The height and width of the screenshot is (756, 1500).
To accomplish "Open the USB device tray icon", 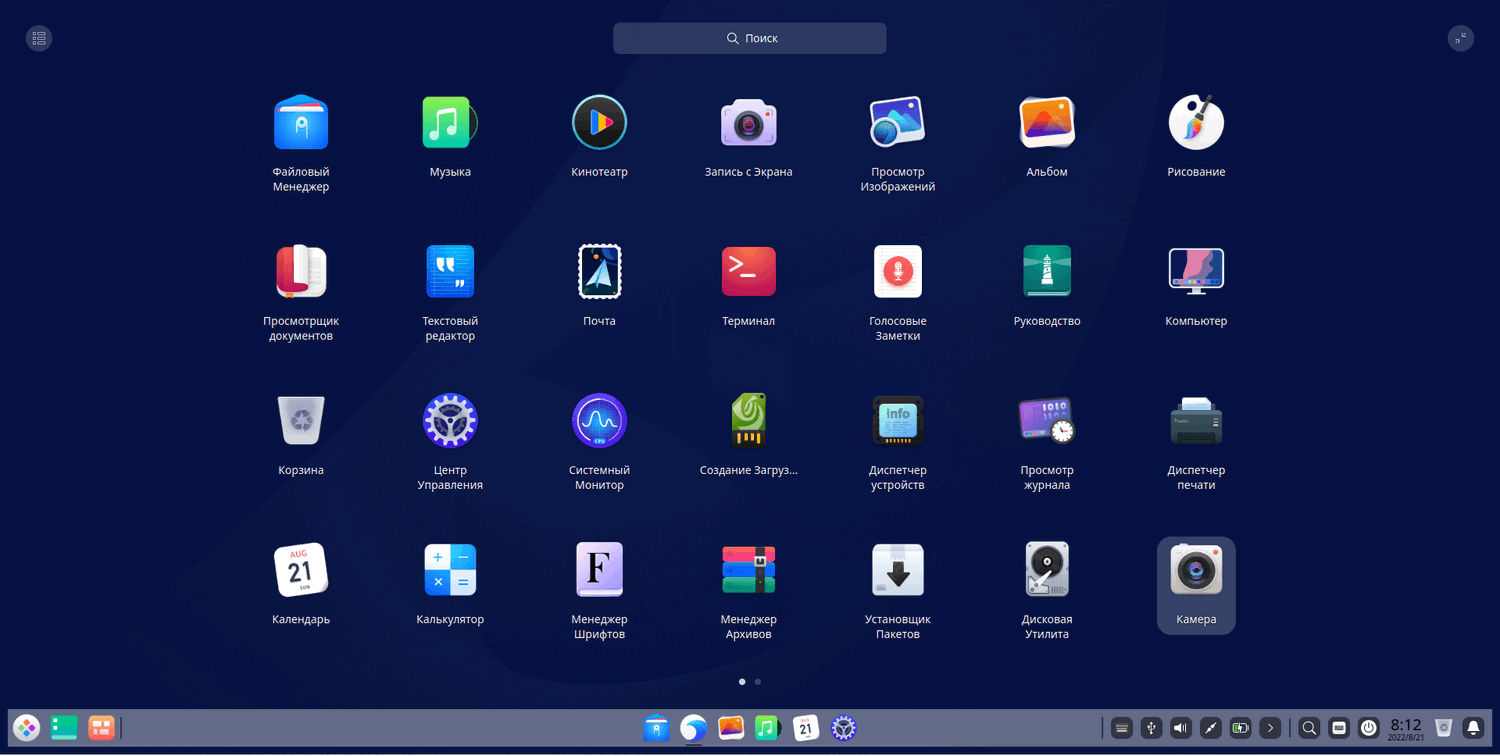I will [x=1152, y=728].
